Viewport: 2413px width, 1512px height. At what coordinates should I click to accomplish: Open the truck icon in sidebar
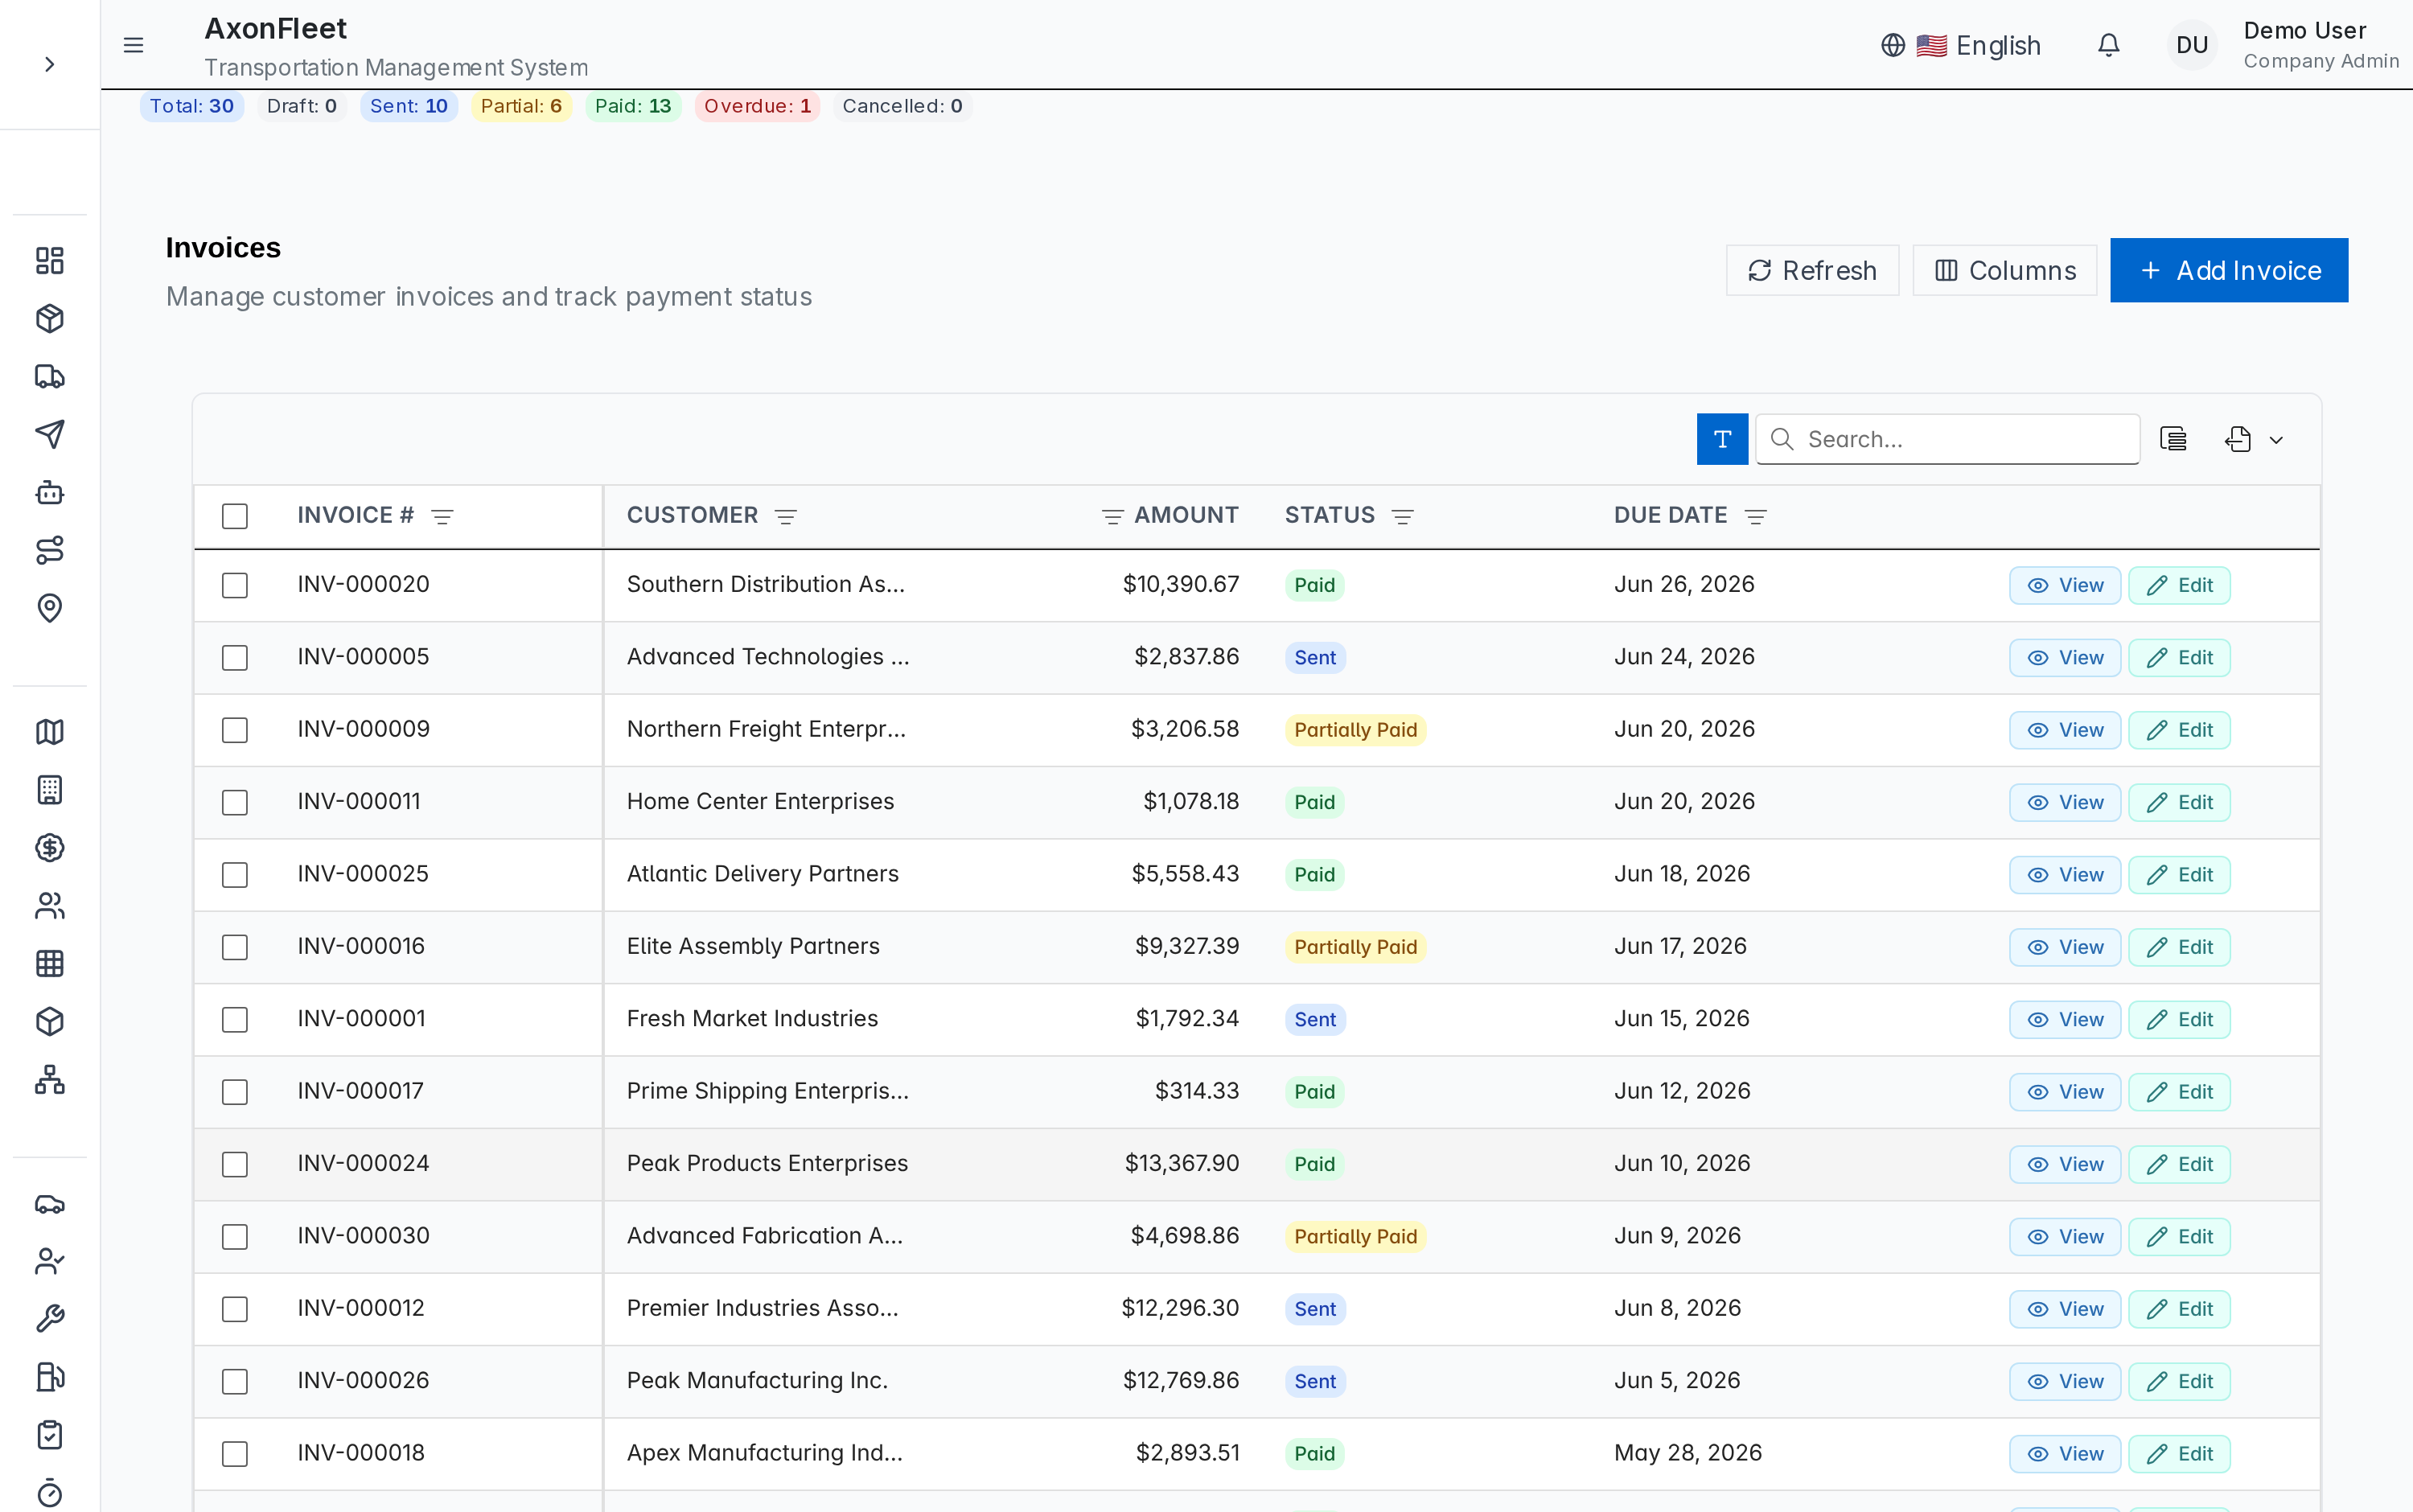point(50,377)
